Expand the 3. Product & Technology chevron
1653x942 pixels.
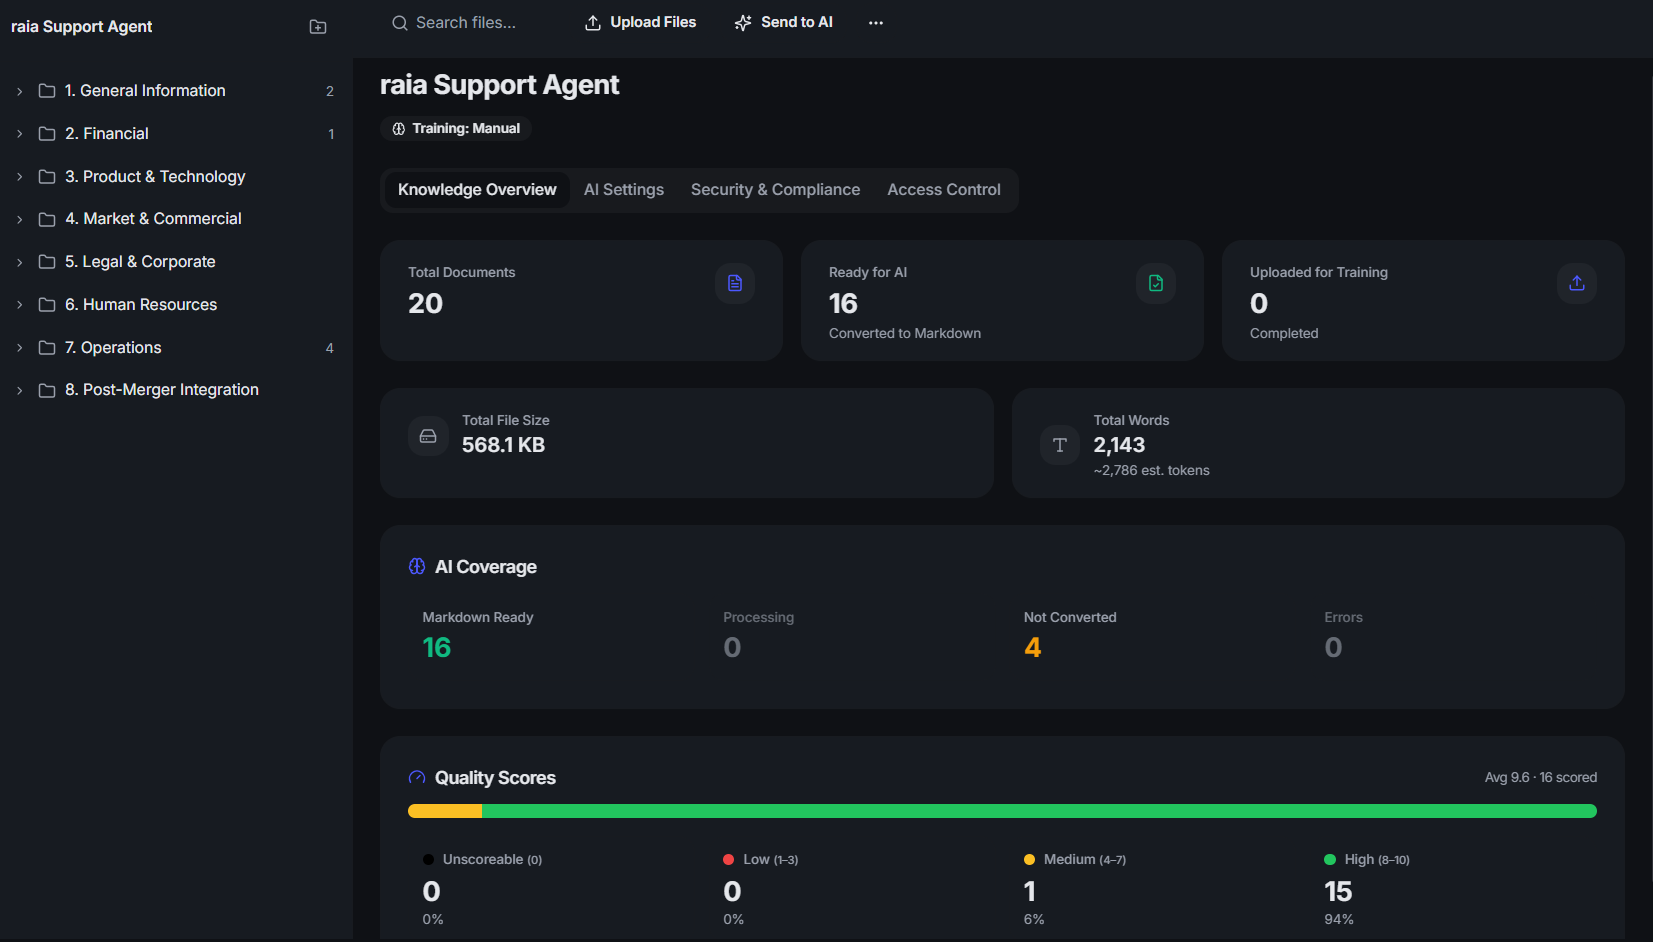coord(19,177)
